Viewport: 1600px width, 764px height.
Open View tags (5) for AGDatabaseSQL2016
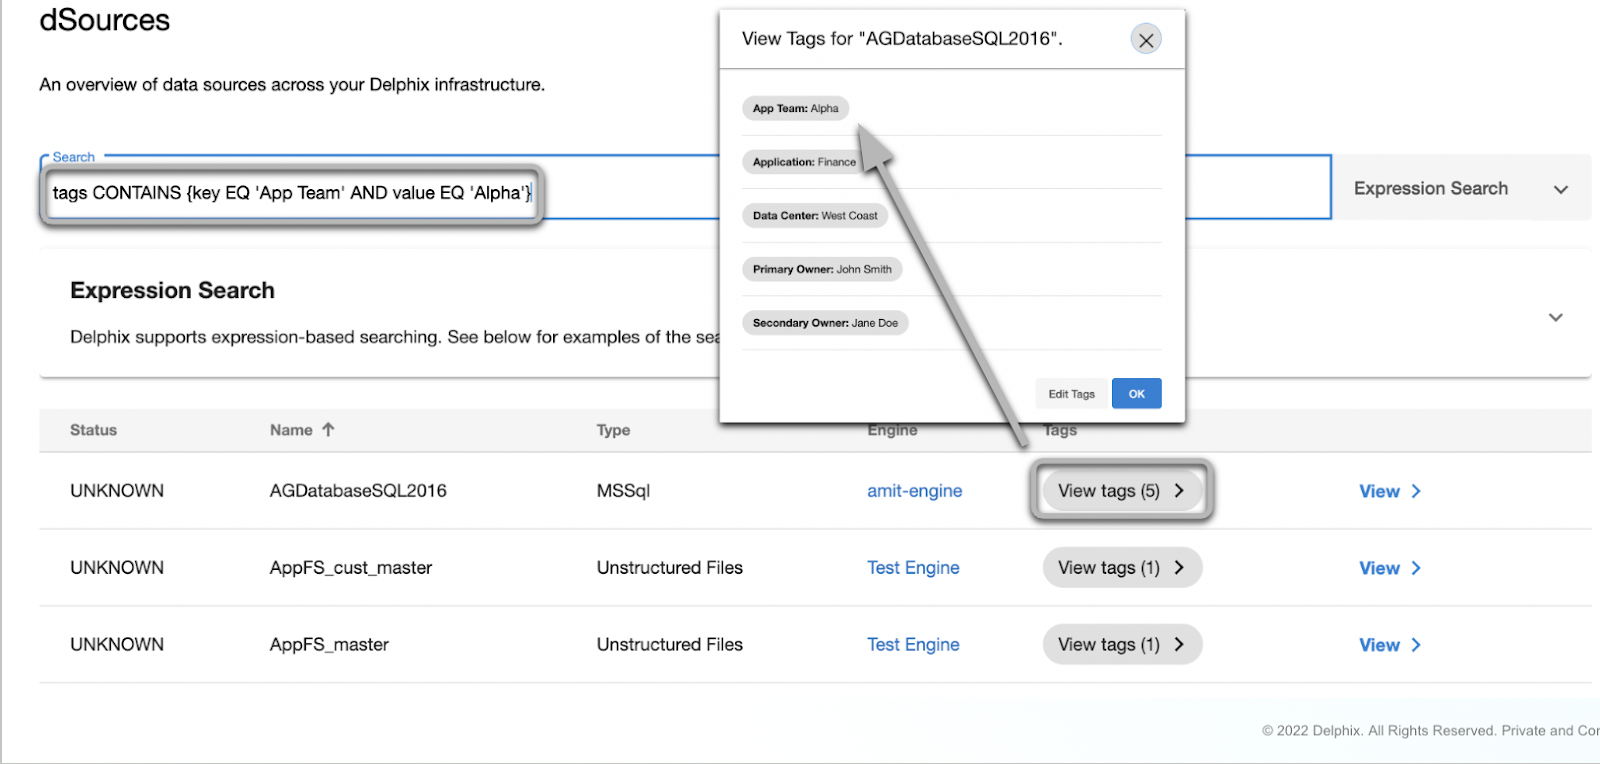1121,491
